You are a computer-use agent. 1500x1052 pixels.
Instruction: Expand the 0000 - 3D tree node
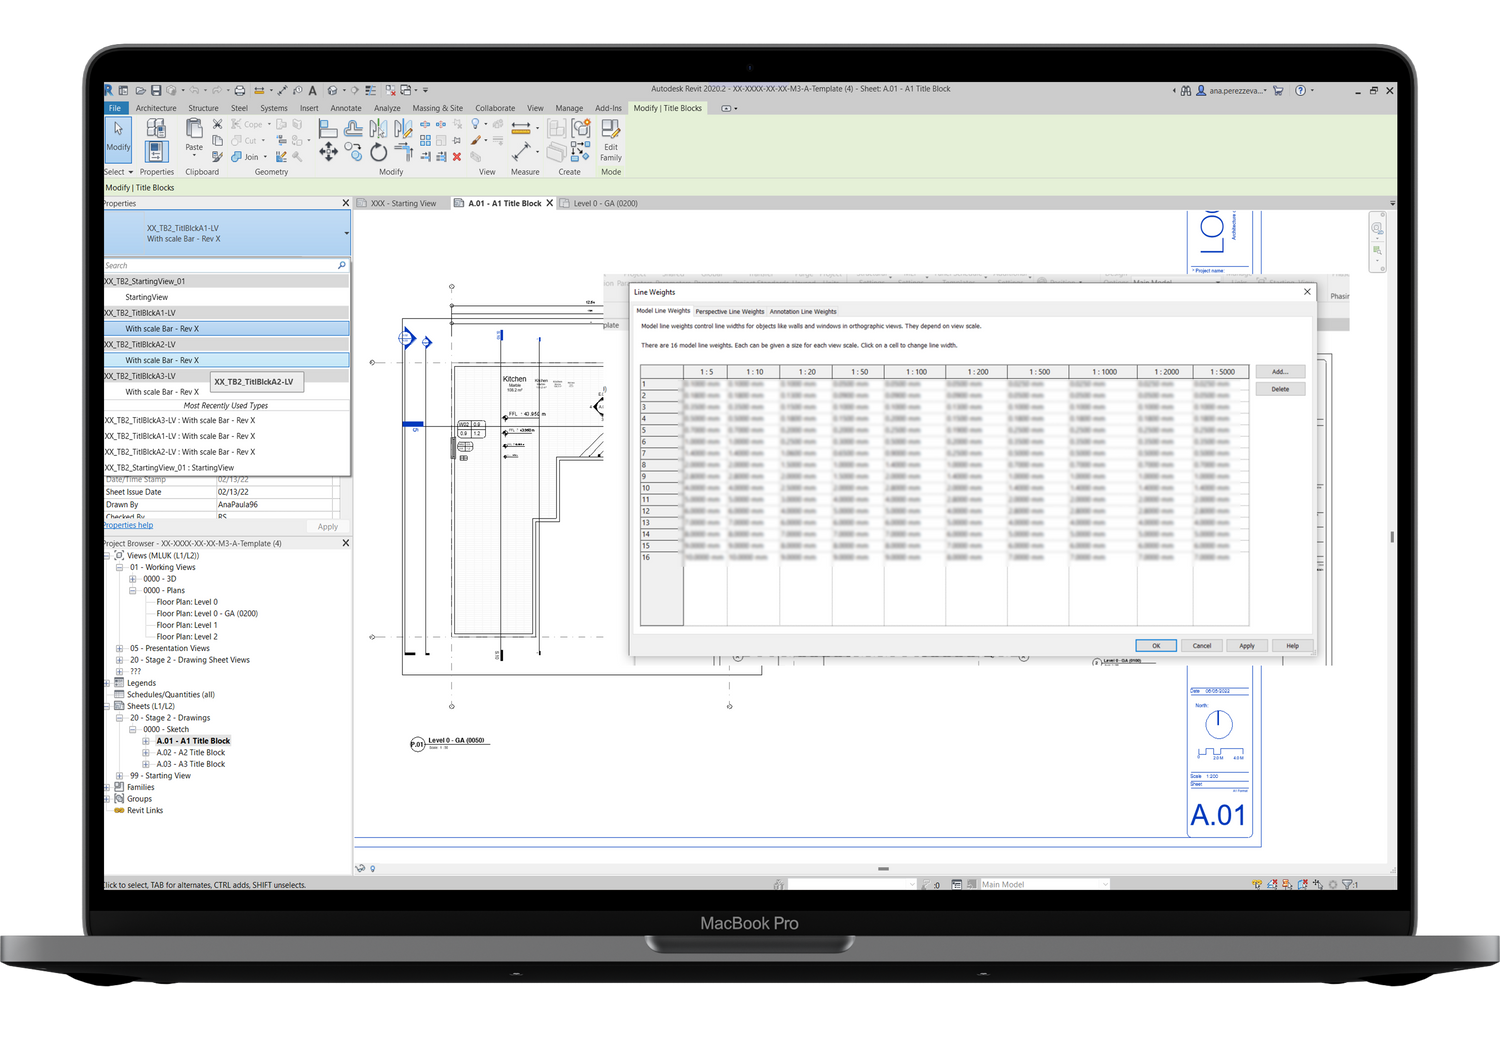click(132, 579)
